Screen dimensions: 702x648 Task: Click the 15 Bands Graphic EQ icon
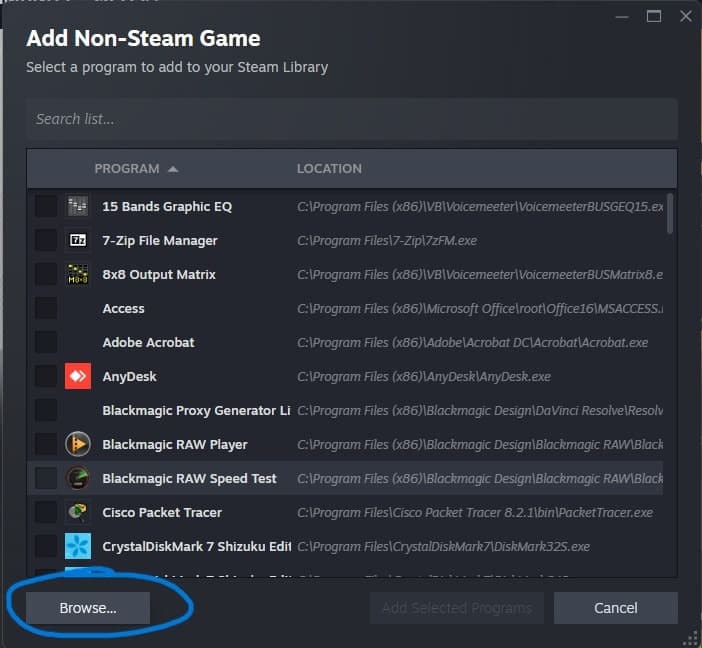(77, 206)
